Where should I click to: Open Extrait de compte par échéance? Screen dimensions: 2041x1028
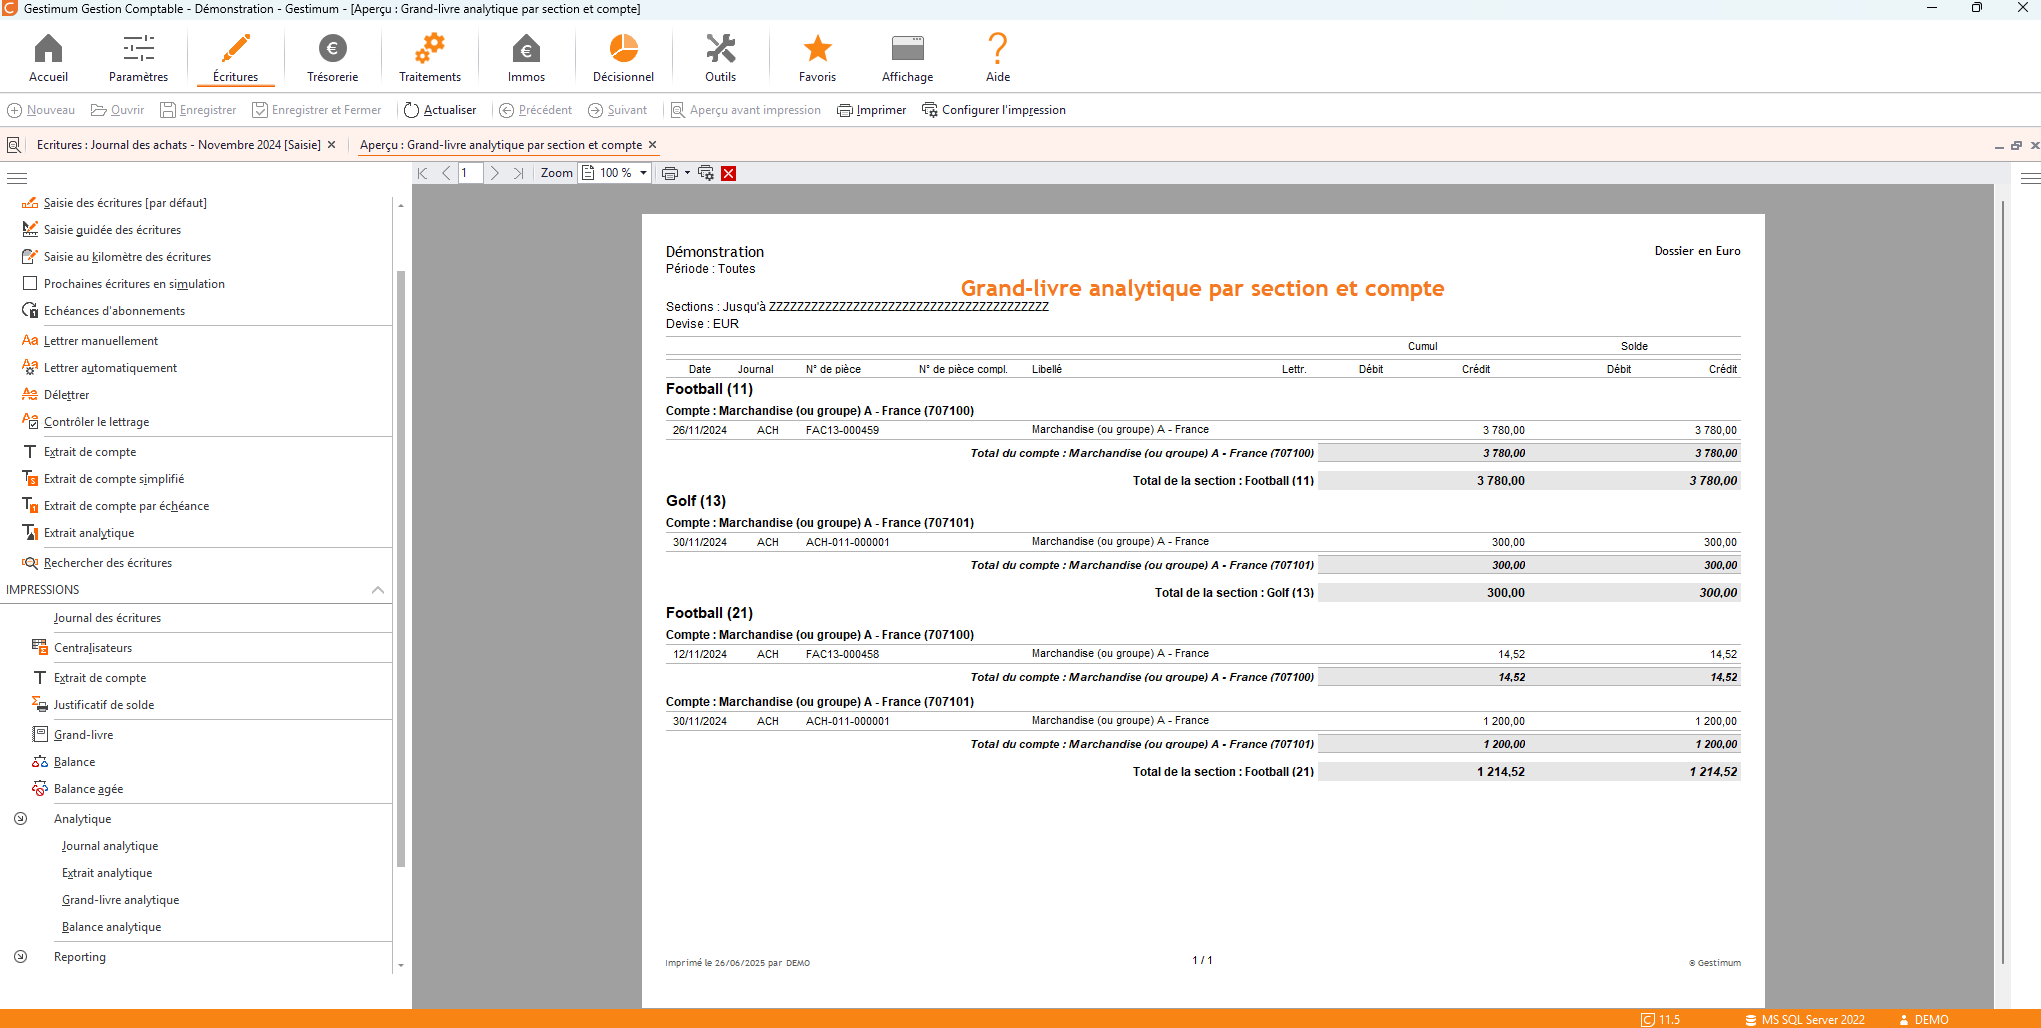pos(126,506)
